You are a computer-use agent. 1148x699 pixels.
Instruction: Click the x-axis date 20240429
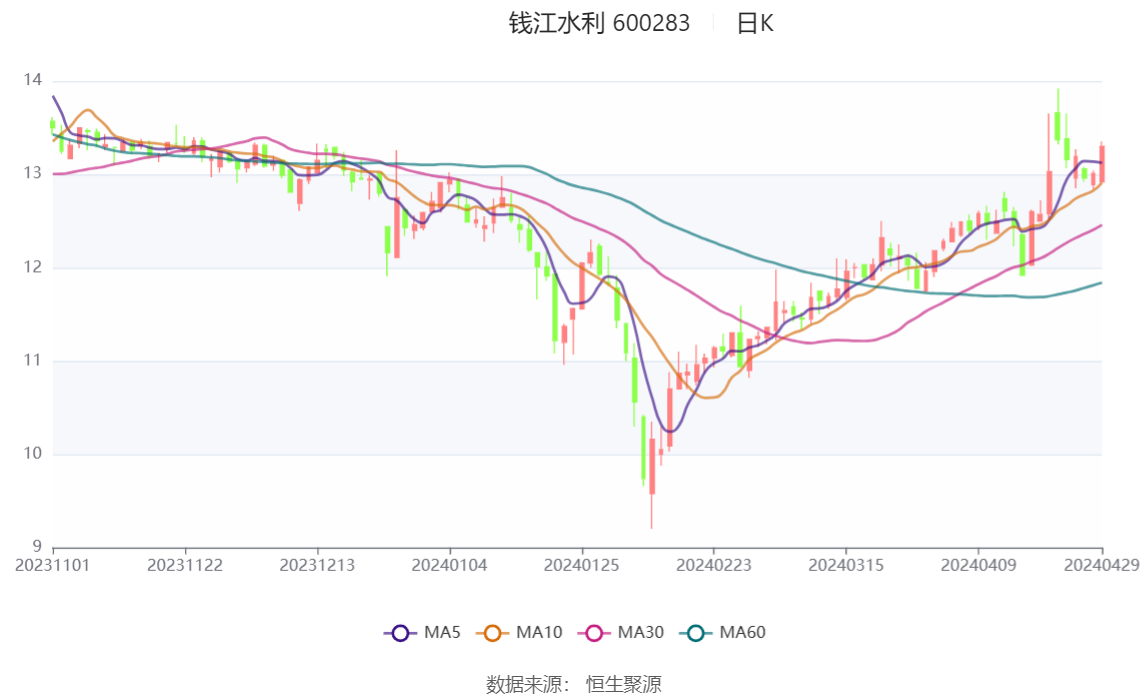[1102, 565]
